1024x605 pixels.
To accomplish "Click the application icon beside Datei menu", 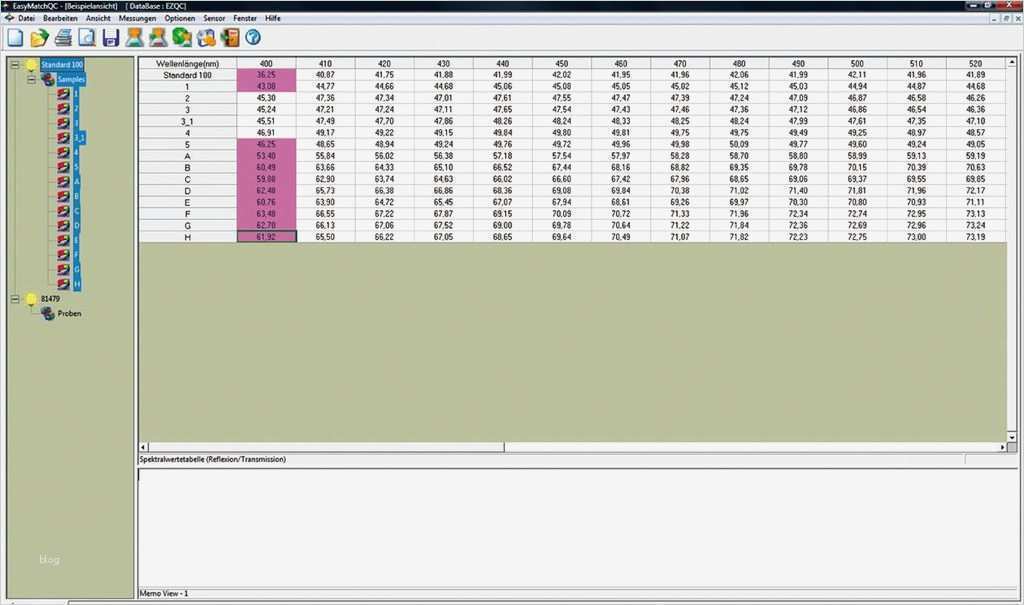I will (9, 18).
